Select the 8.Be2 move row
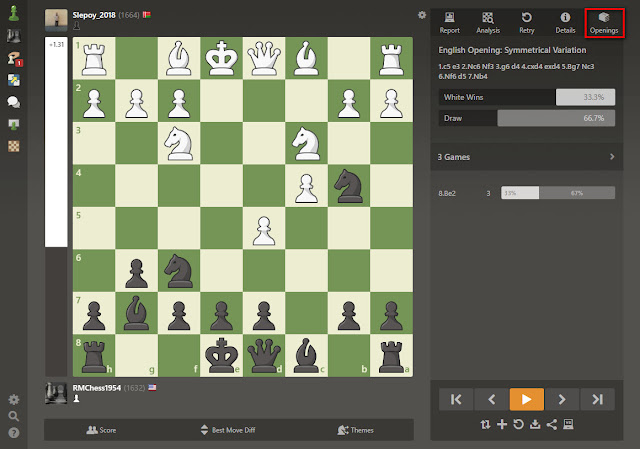Screen dimensions: 640x449 [527, 193]
